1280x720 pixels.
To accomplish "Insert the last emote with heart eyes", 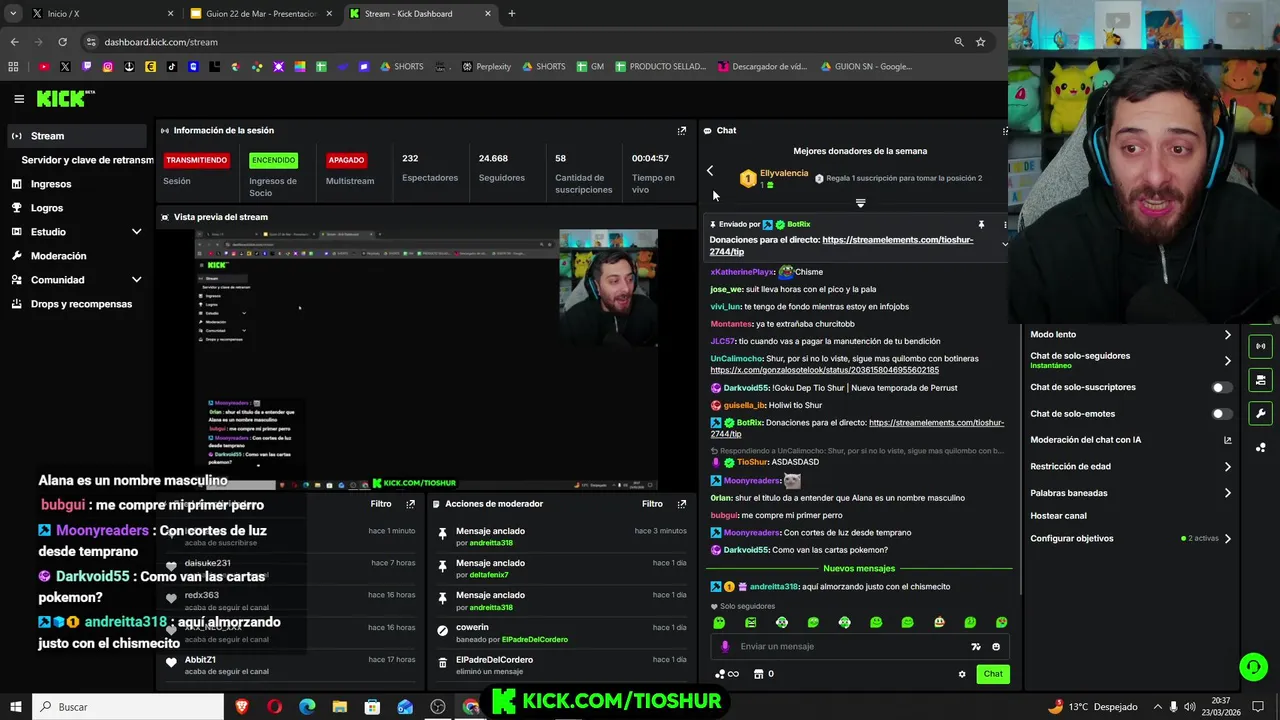I will [x=1001, y=623].
